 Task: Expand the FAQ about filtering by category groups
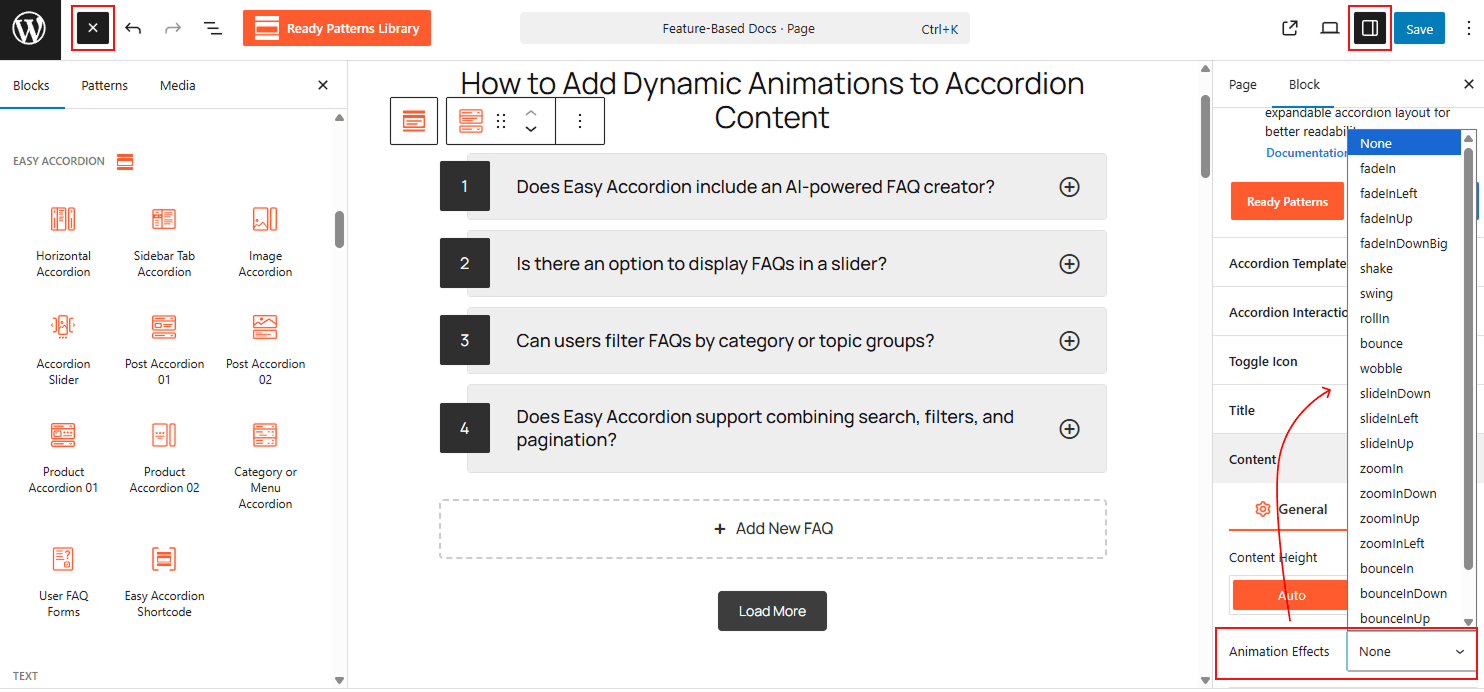[x=1069, y=340]
